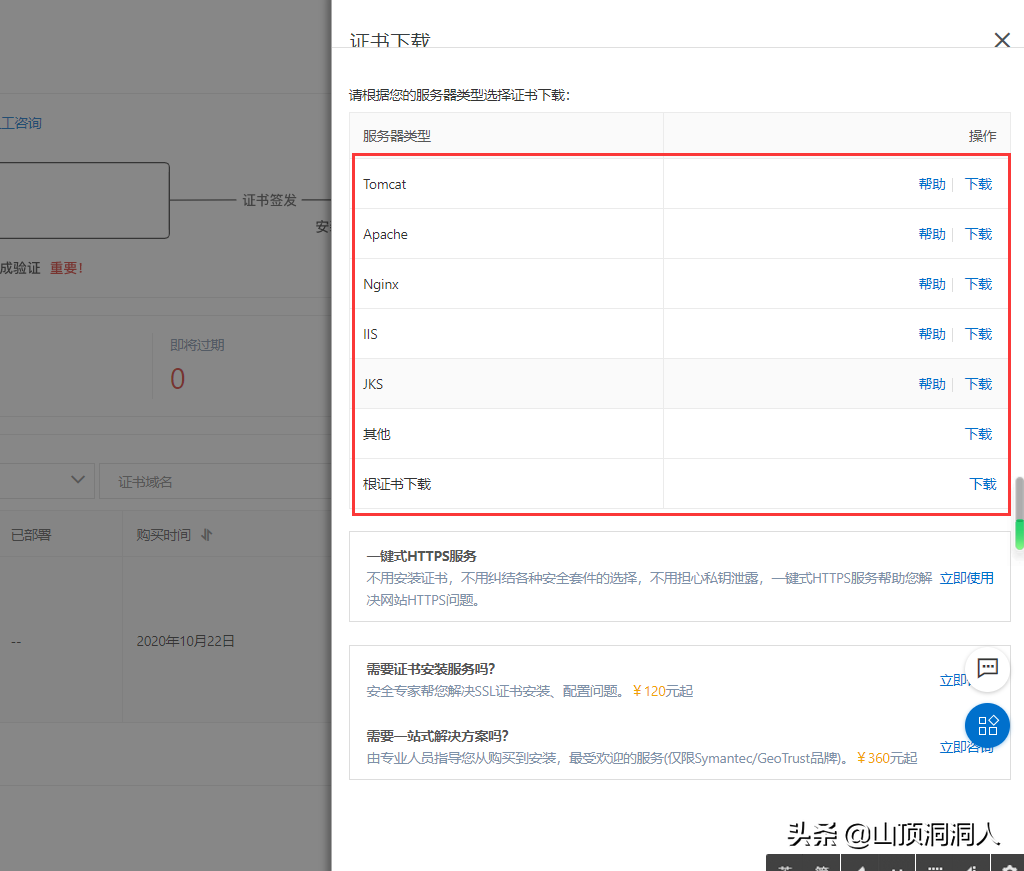Click the blue circular quick-access grid icon

(x=988, y=726)
